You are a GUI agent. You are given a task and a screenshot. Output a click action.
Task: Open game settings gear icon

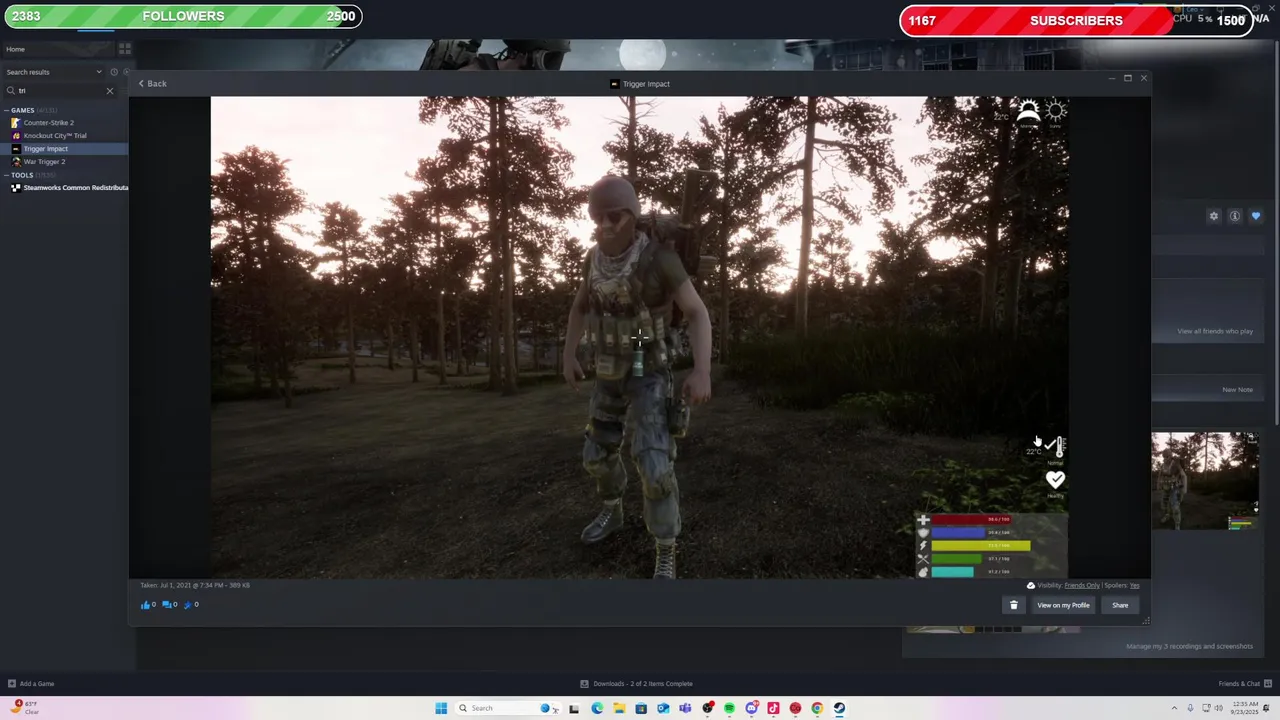pos(1214,216)
